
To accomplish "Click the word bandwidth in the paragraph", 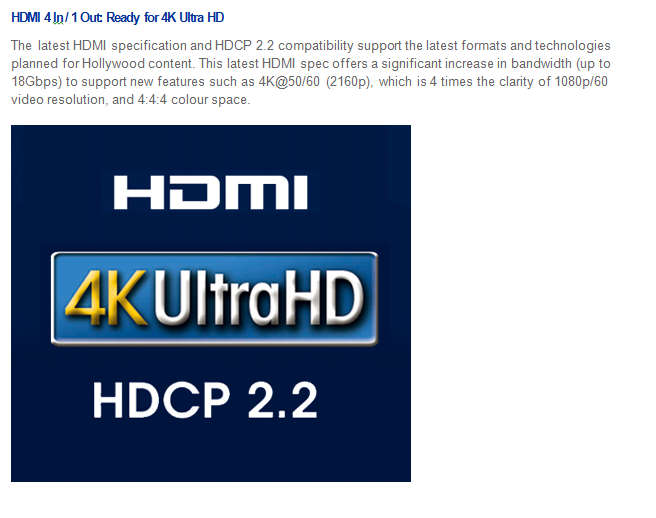I will (541, 64).
